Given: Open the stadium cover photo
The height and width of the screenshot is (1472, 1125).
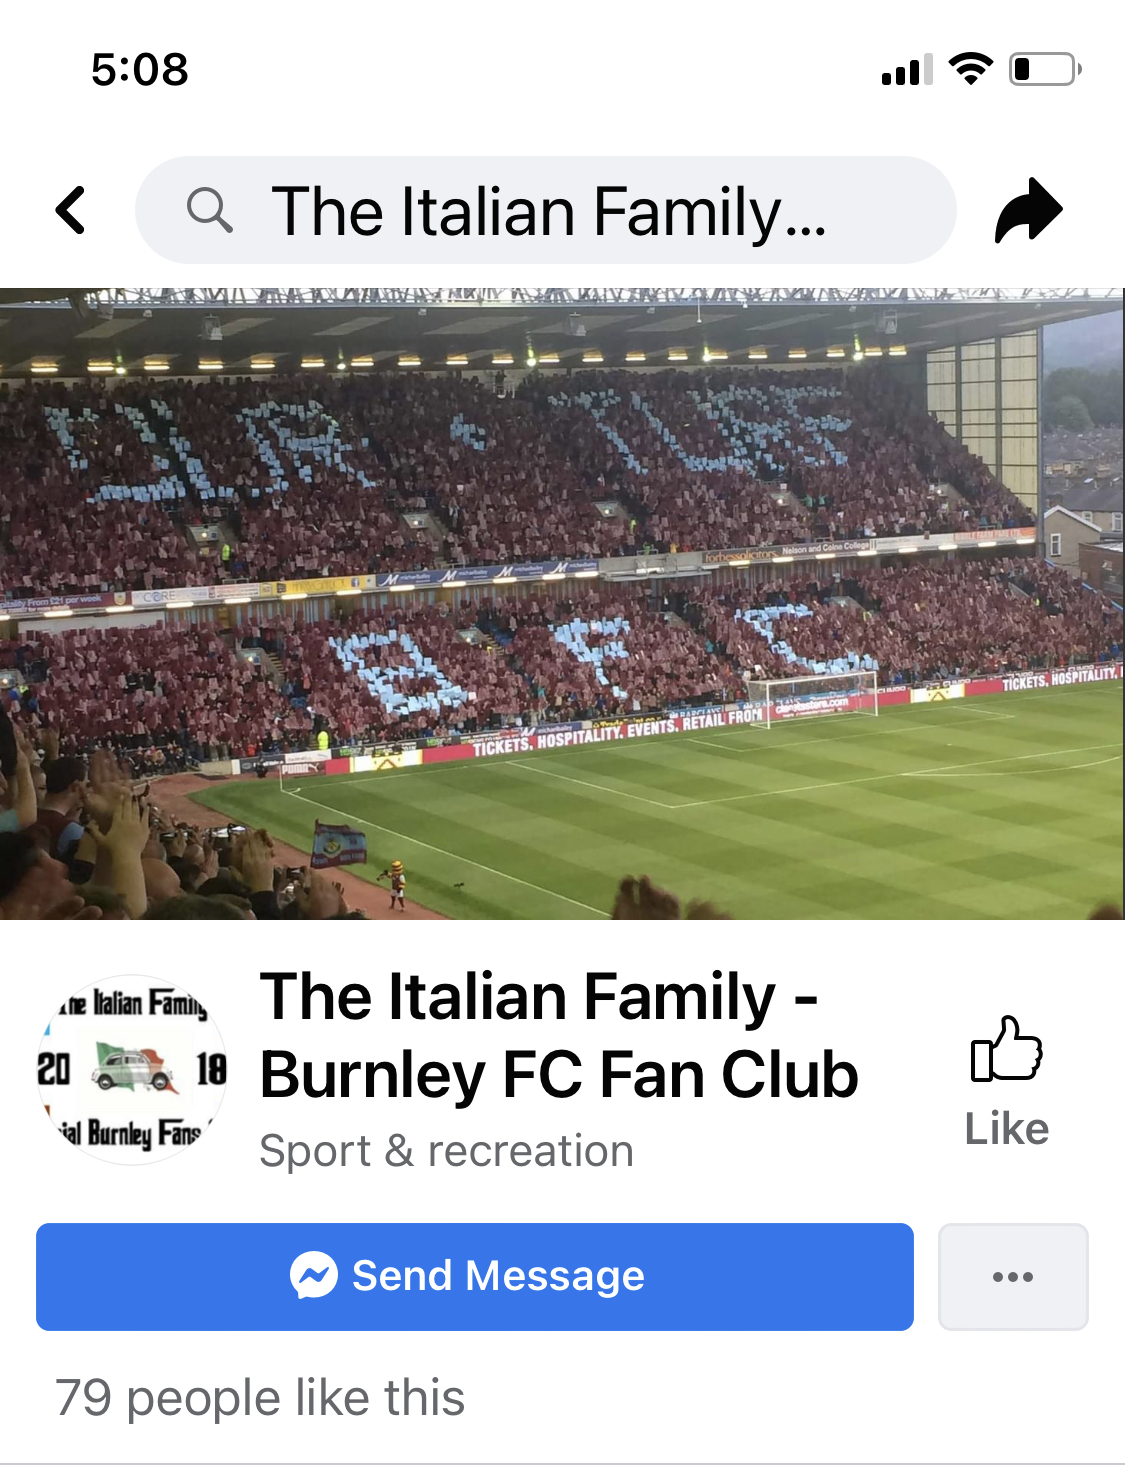Looking at the screenshot, I should tap(562, 604).
